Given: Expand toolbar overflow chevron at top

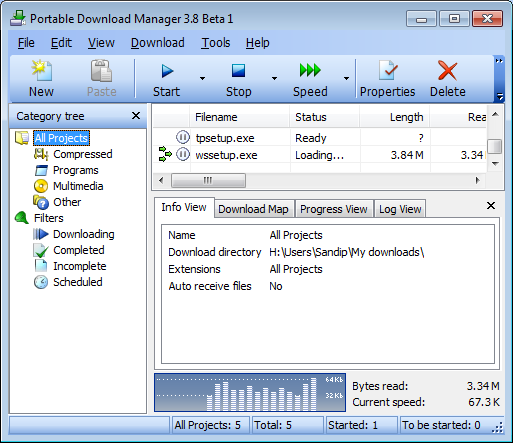Looking at the screenshot, I should click(499, 61).
